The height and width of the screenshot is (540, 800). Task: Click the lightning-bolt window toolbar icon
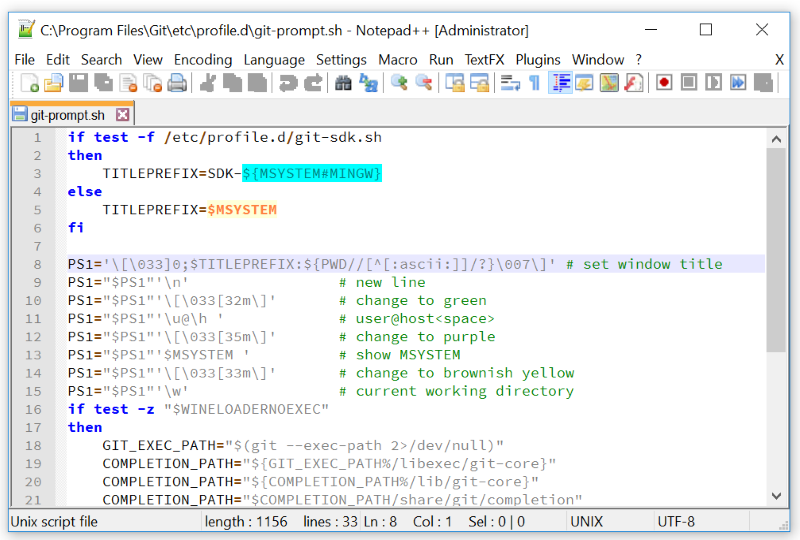(x=585, y=83)
